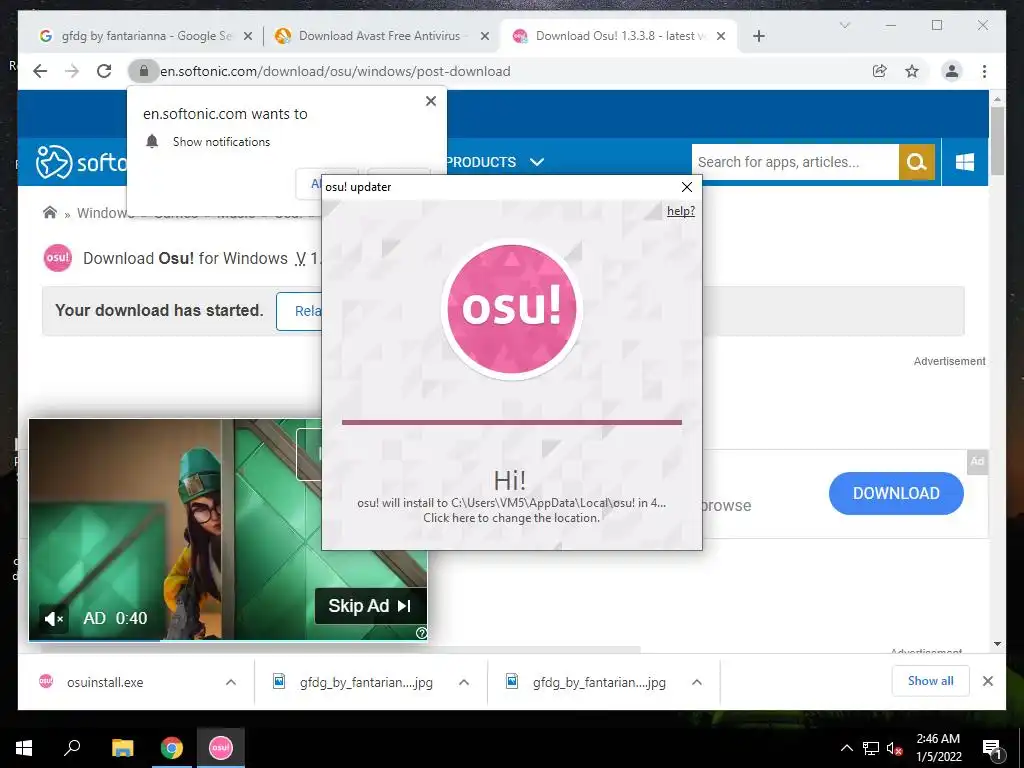Go back to the previous page

pyautogui.click(x=40, y=71)
